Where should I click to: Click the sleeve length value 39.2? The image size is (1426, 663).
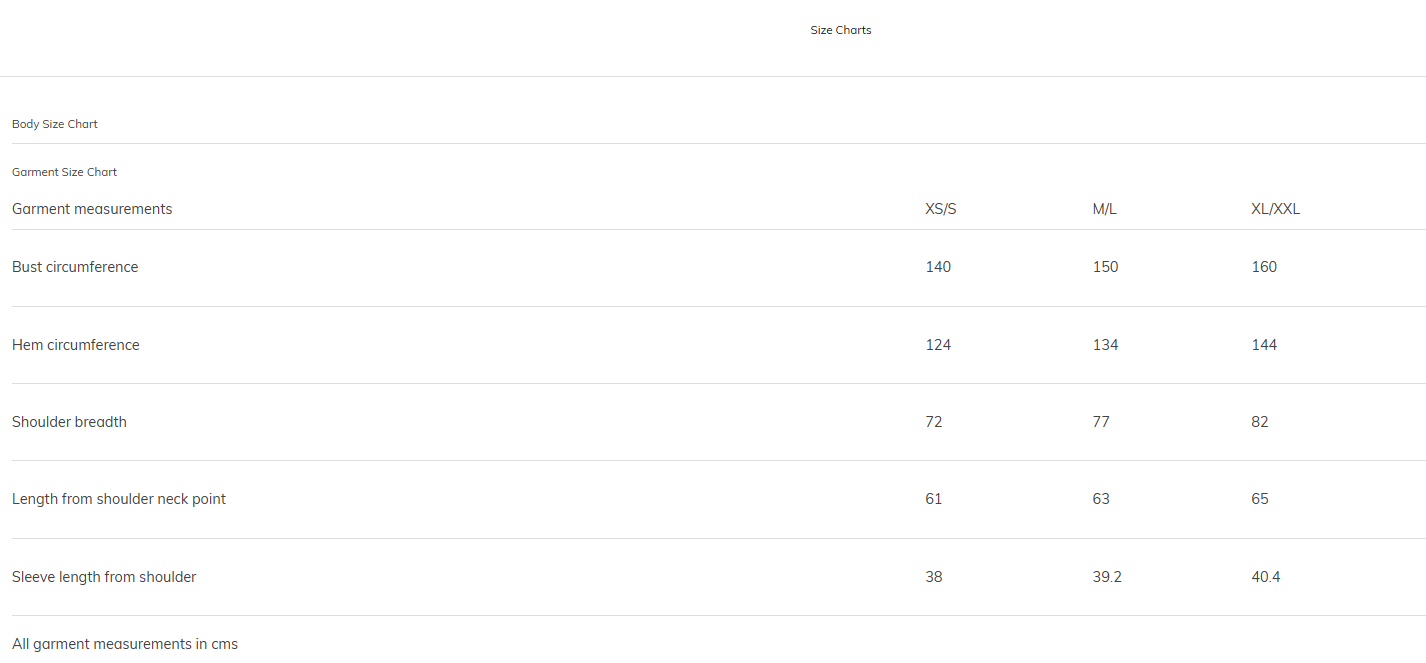(1107, 577)
